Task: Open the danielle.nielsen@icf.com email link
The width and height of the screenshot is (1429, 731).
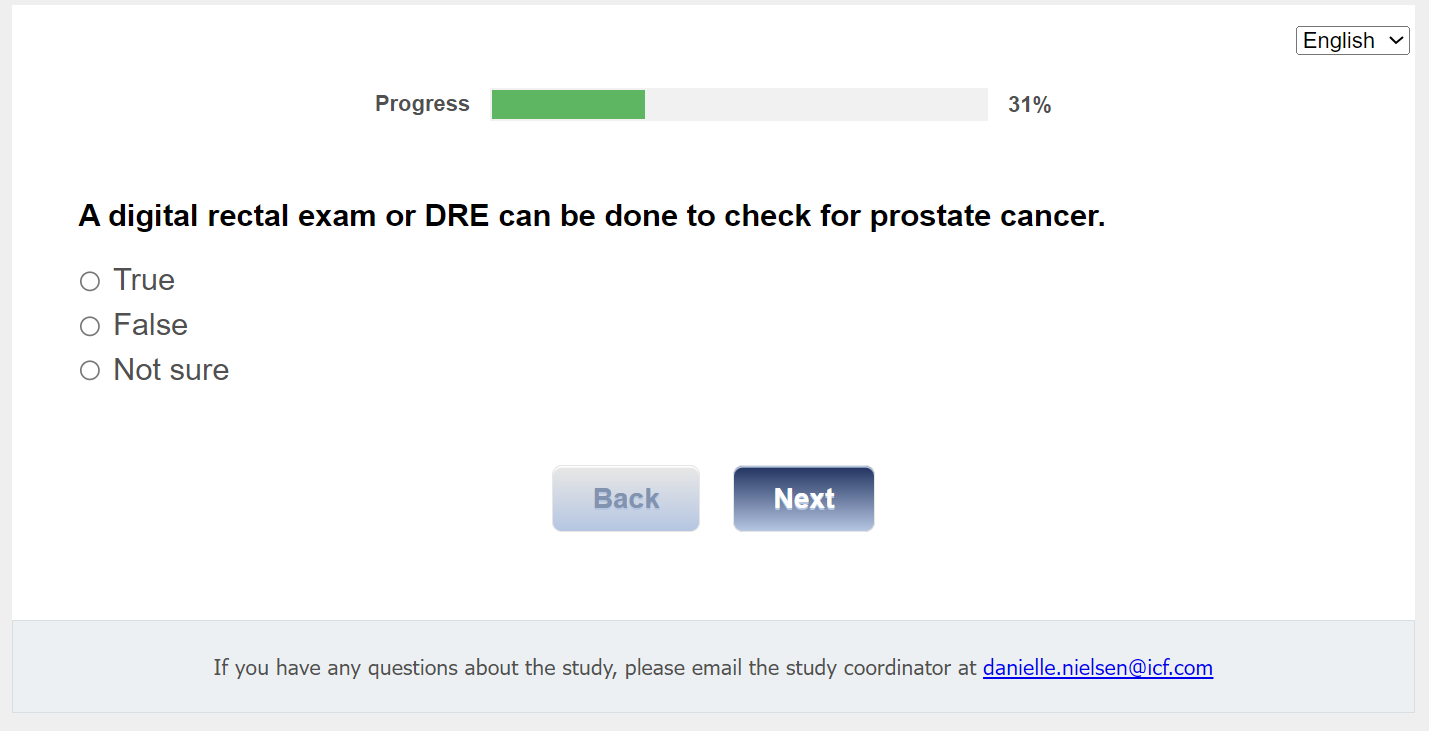Action: click(x=1097, y=667)
